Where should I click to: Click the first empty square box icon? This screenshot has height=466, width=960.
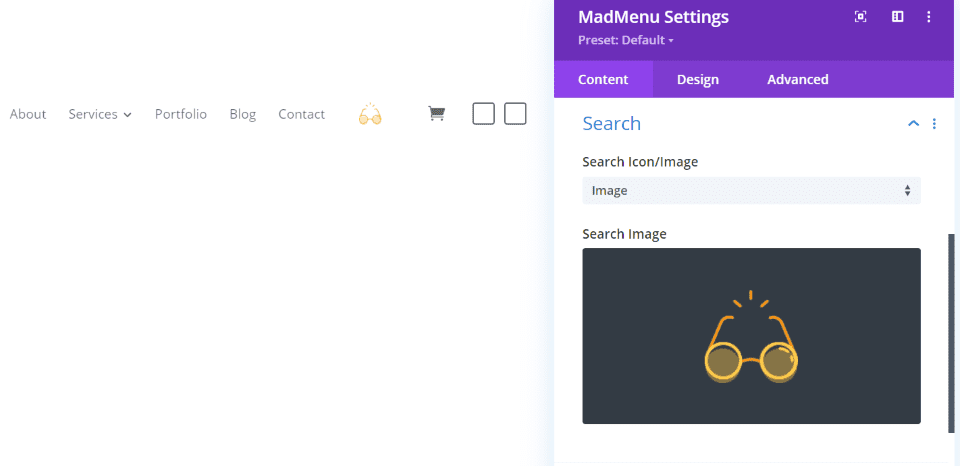(483, 114)
